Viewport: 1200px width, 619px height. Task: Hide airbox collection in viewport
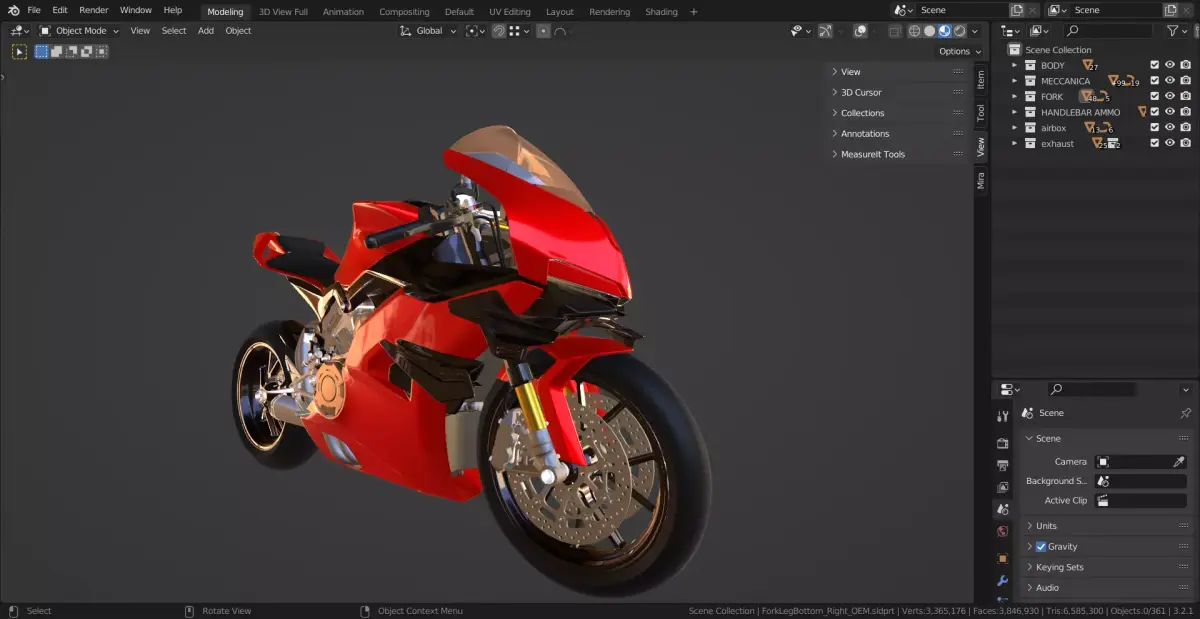point(1170,128)
